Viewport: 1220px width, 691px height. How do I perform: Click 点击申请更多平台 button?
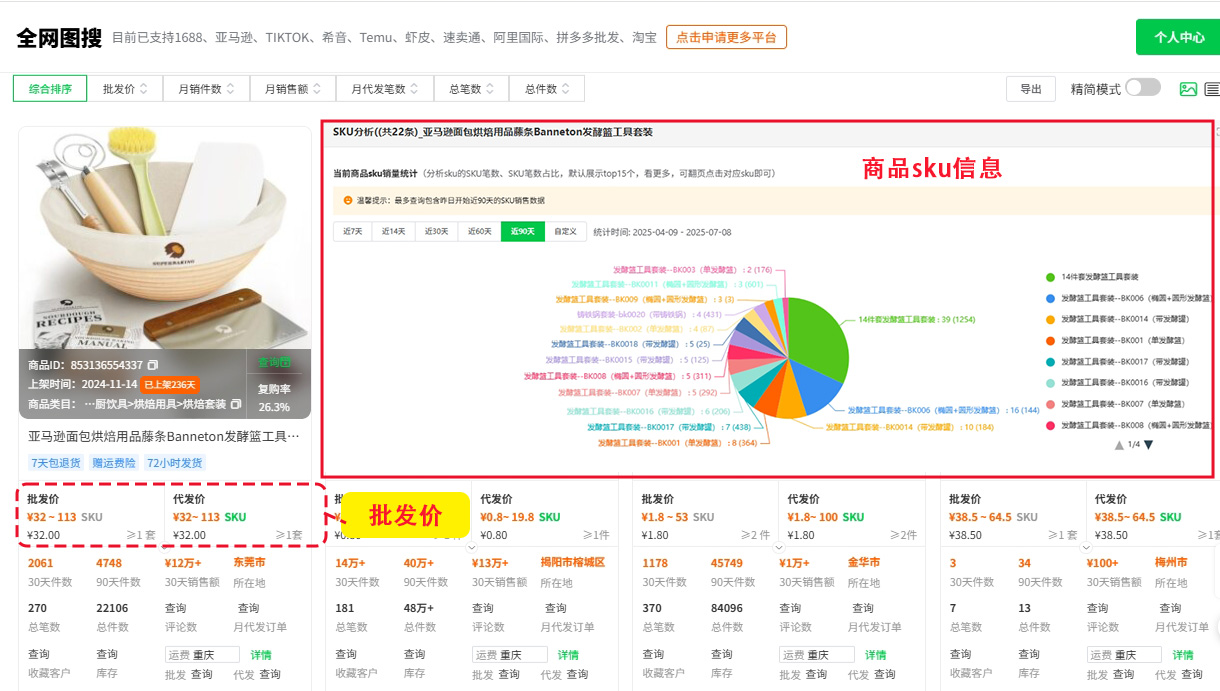(726, 37)
